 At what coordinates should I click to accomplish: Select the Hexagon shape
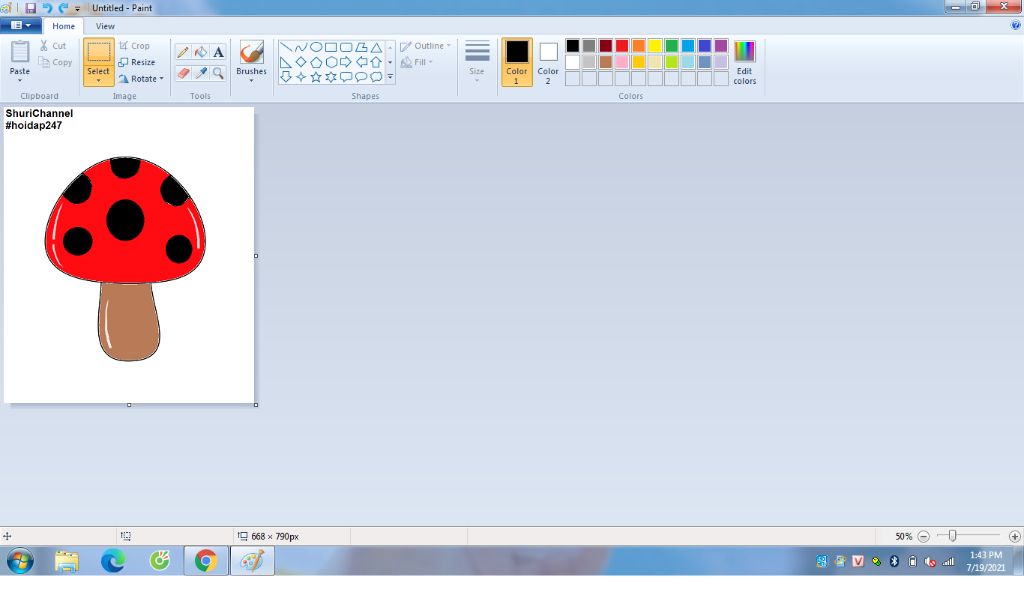tap(331, 62)
